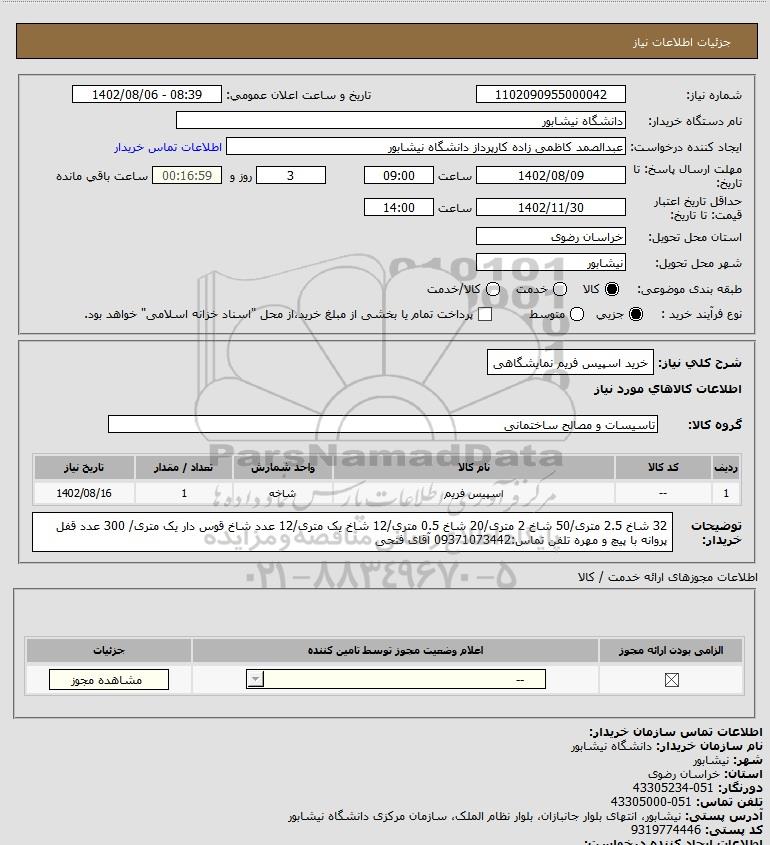
Task: Click the اعلام وضعیت مجوز column header
Action: (396, 650)
